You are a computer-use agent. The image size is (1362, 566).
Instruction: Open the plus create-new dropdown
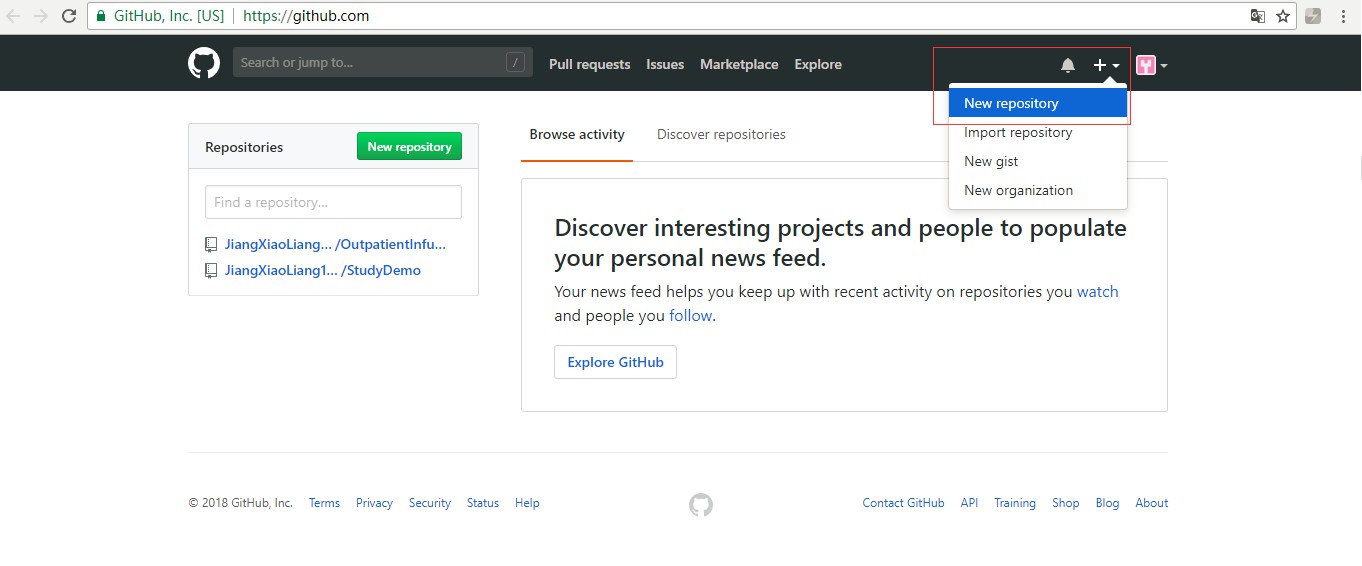pyautogui.click(x=1106, y=65)
